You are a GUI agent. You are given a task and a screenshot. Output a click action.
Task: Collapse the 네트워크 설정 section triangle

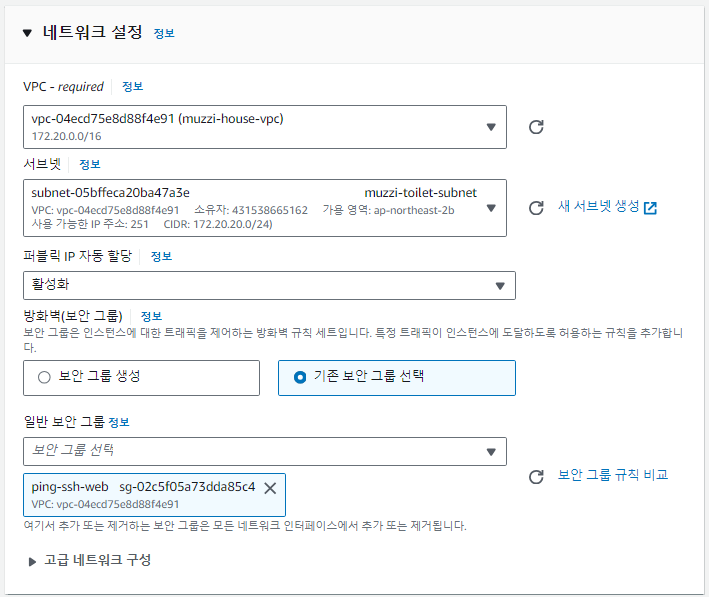point(27,33)
